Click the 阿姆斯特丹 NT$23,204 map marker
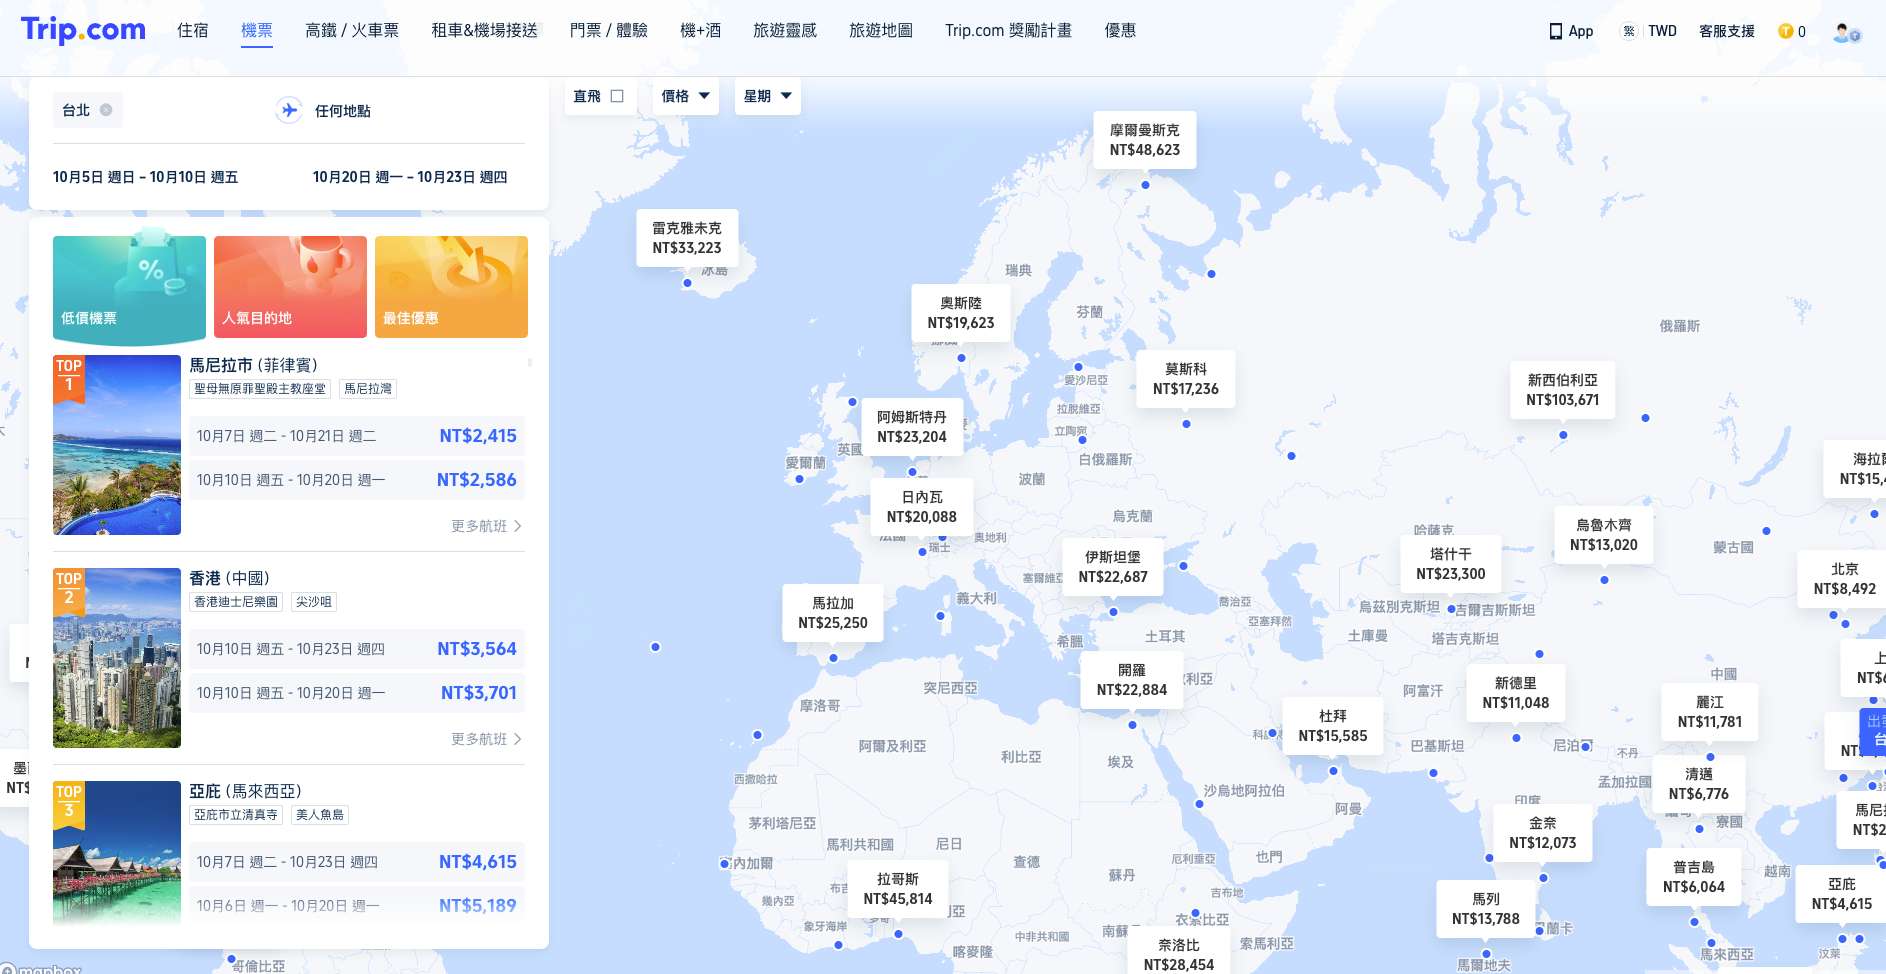This screenshot has width=1886, height=974. [x=912, y=427]
